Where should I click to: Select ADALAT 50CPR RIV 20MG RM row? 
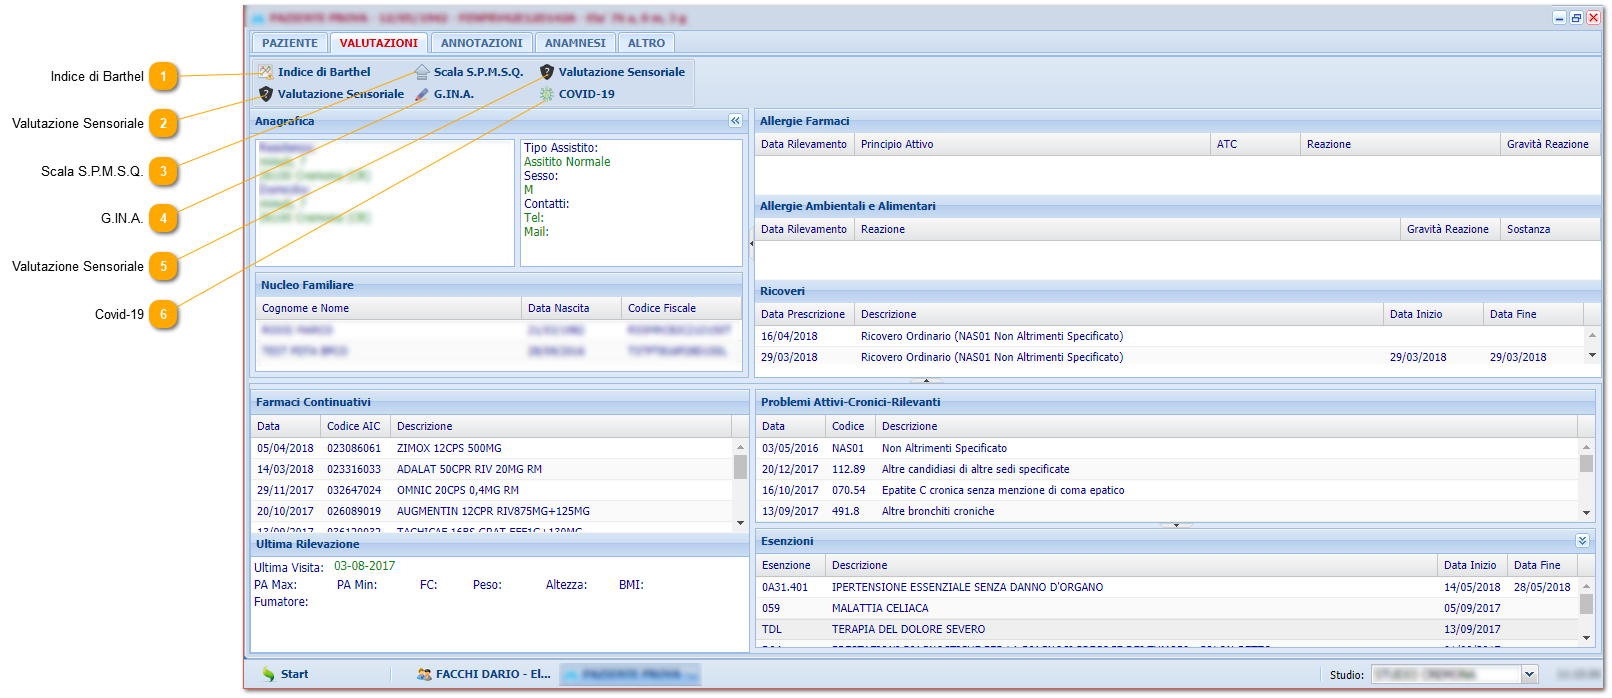[x=492, y=469]
